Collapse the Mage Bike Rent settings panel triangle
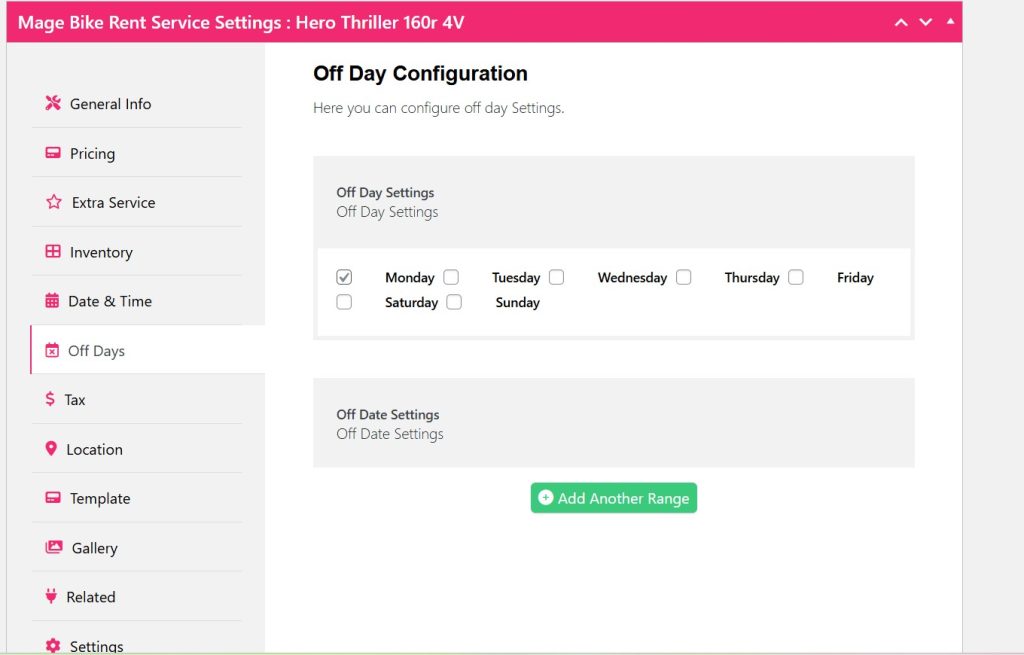The width and height of the screenshot is (1024, 655). pyautogui.click(x=949, y=21)
